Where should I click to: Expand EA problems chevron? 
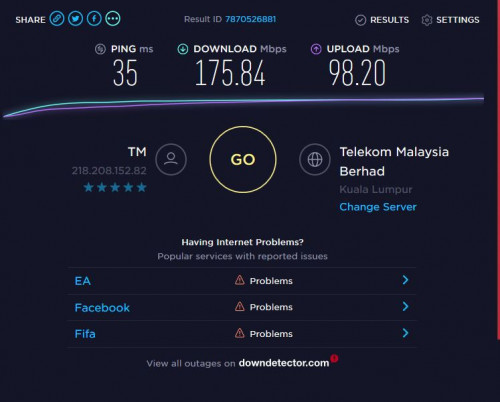point(405,280)
